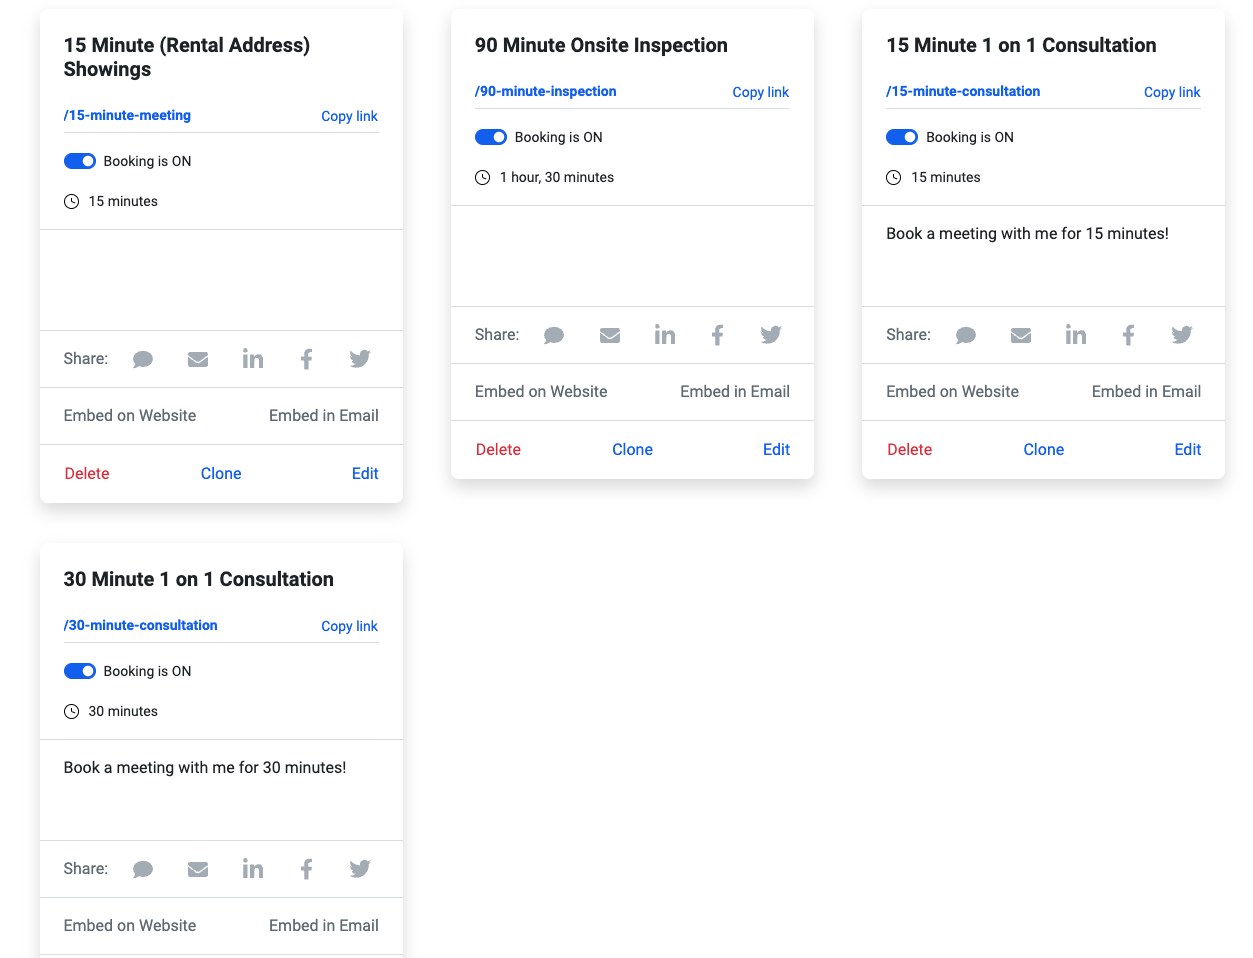
Task: Click Twitter icon on 15 Minute Consultation card
Action: [1182, 335]
